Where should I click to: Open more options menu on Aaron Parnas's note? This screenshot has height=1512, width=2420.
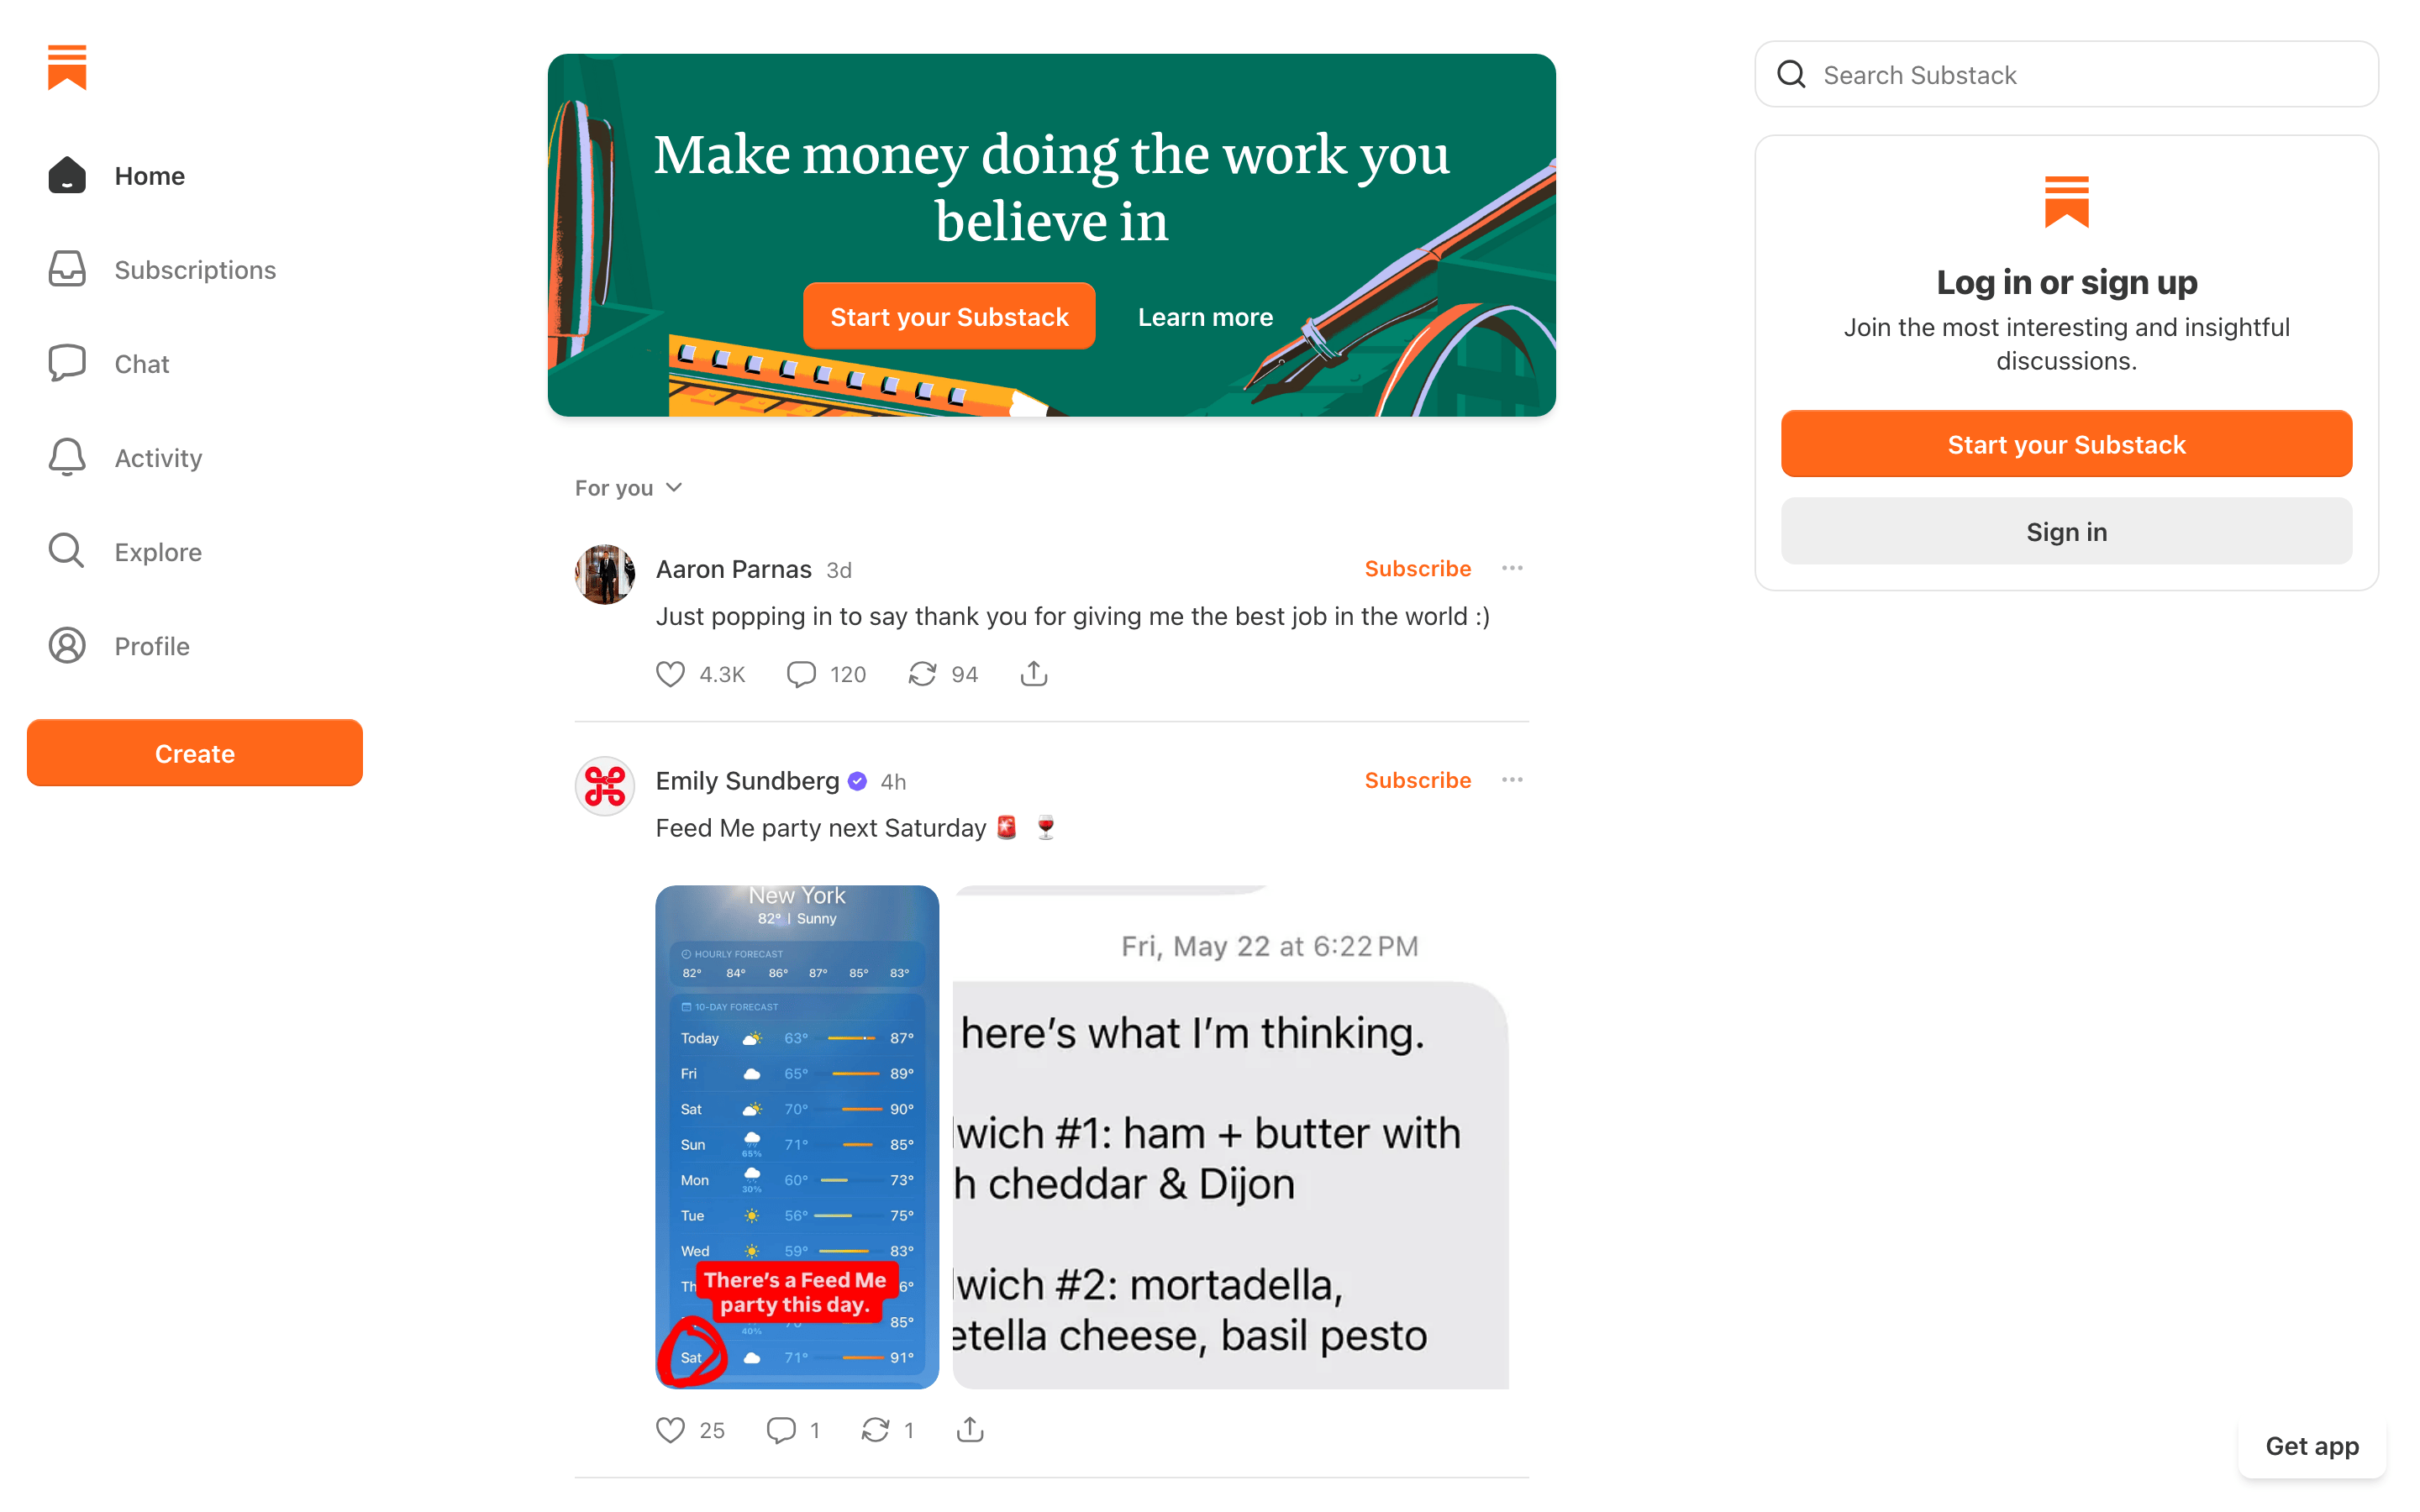coord(1512,568)
